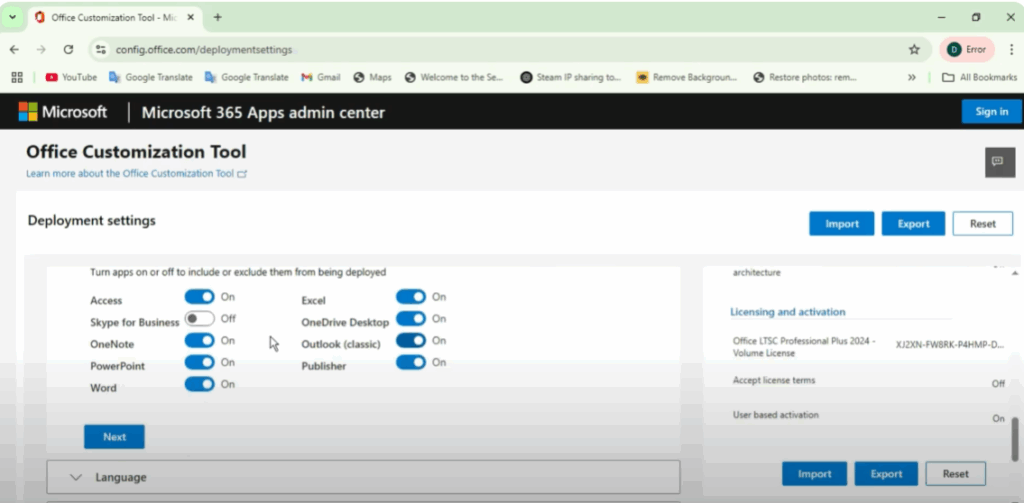1024x503 pixels.
Task: Click the summary panel scroll-up arrow
Action: (x=1015, y=272)
